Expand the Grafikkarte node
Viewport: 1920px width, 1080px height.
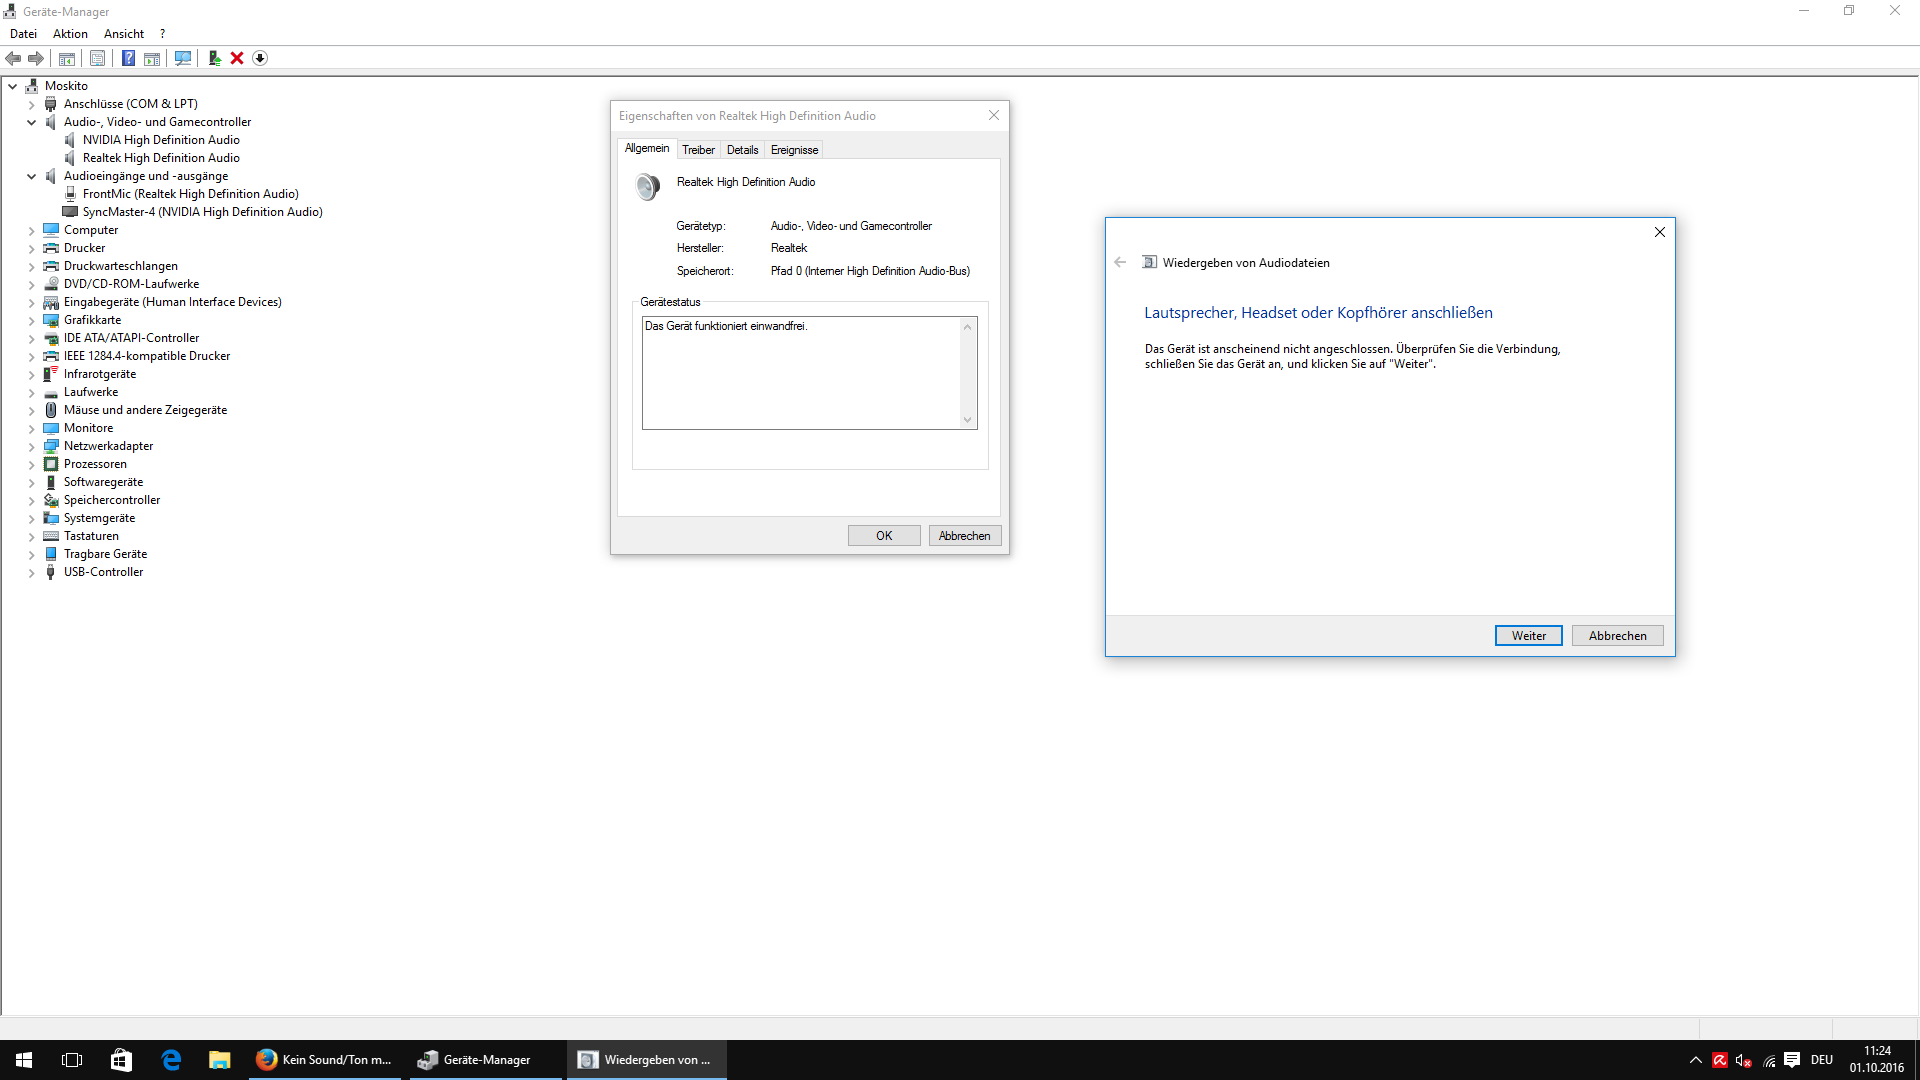point(31,320)
